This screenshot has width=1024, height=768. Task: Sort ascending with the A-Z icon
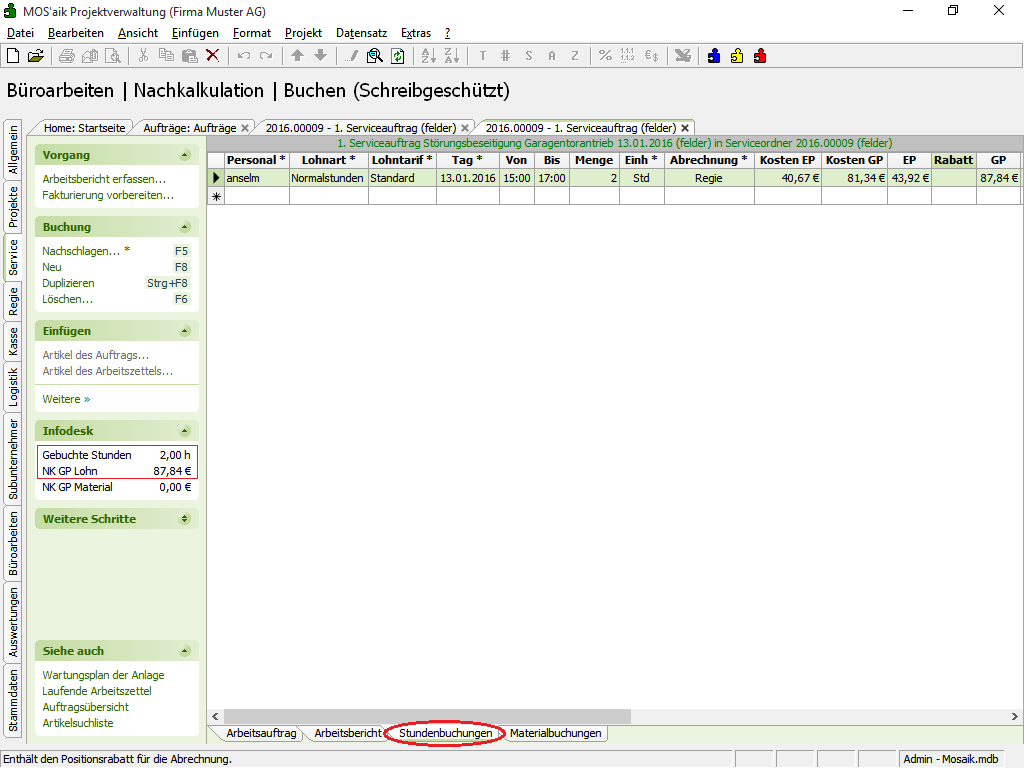[x=427, y=56]
